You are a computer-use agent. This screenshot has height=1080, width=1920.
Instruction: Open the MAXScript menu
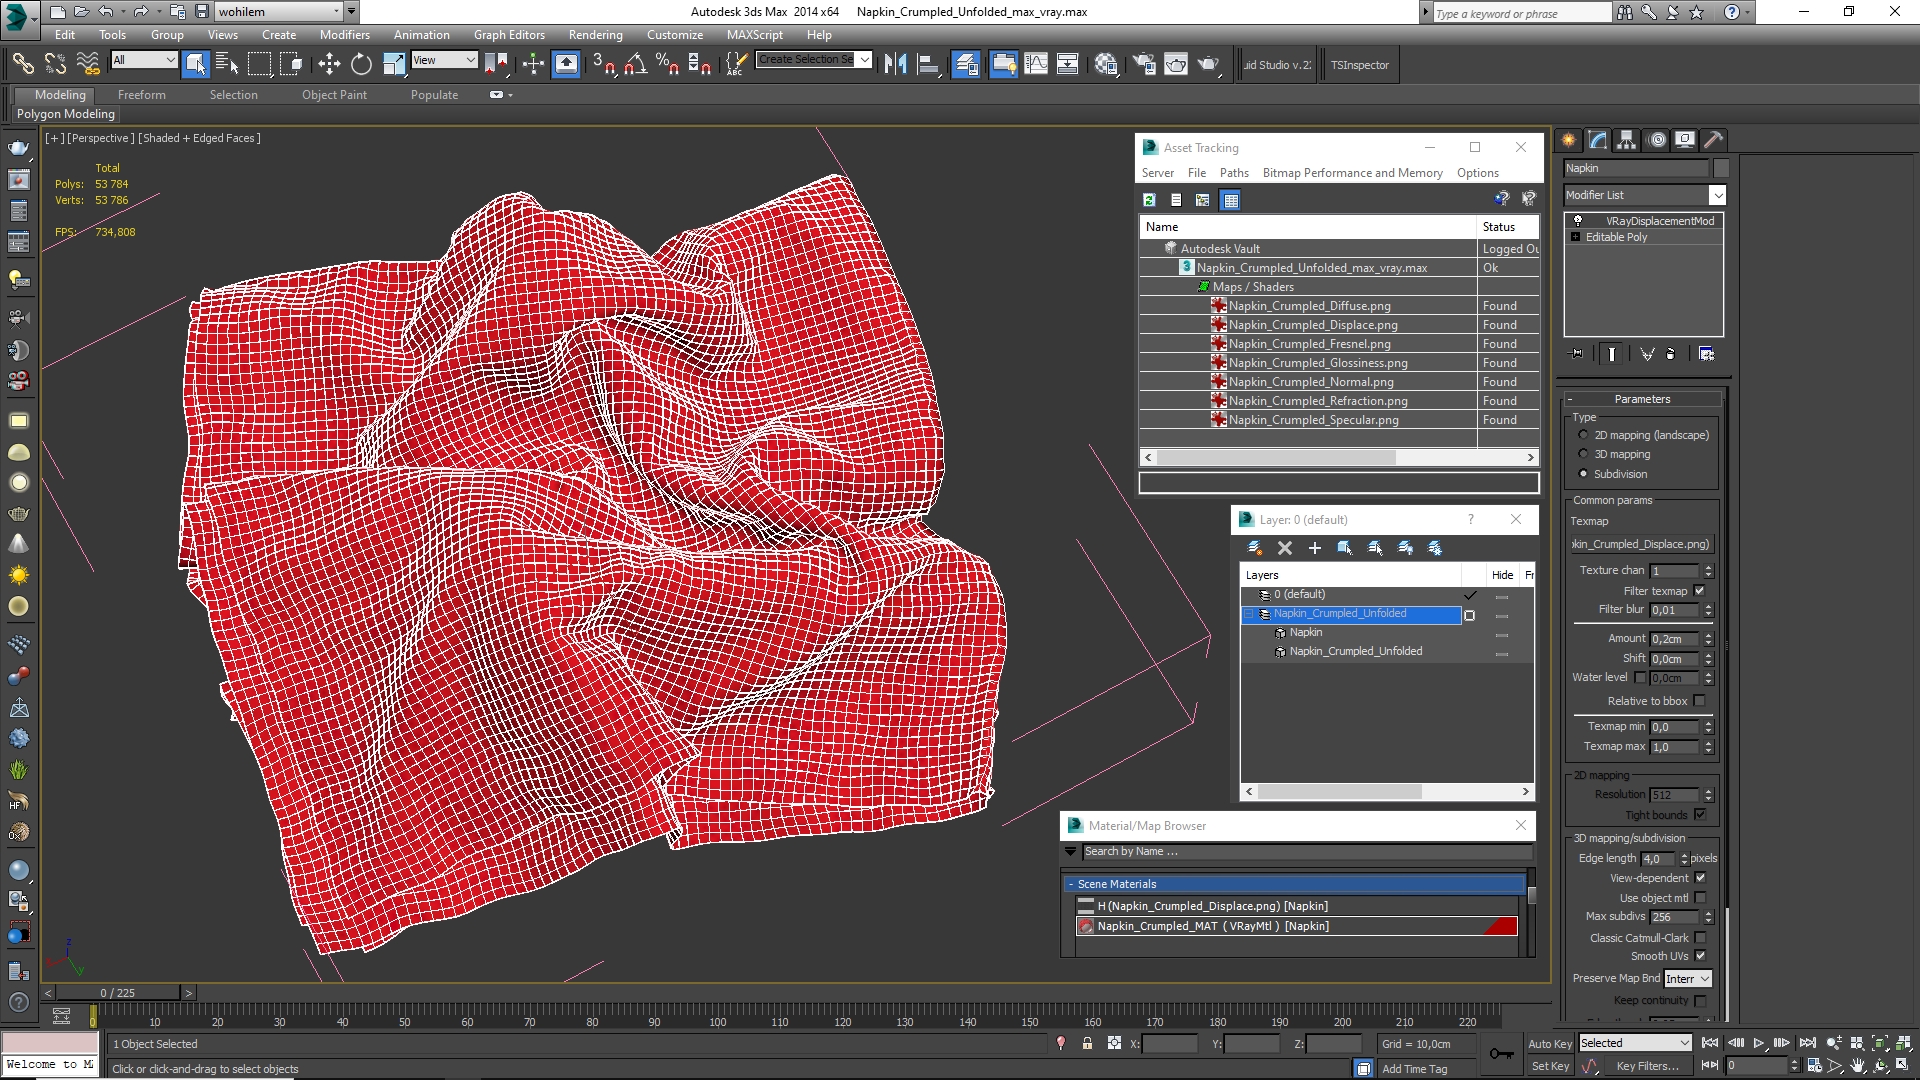click(x=755, y=34)
